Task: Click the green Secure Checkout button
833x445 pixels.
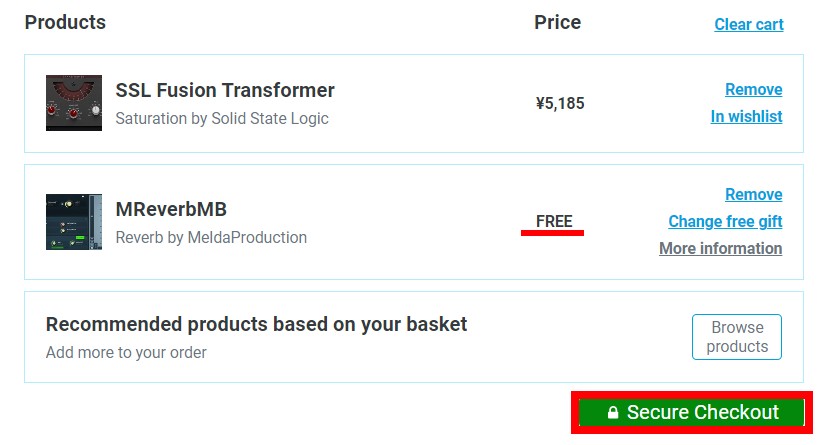Action: 692,413
